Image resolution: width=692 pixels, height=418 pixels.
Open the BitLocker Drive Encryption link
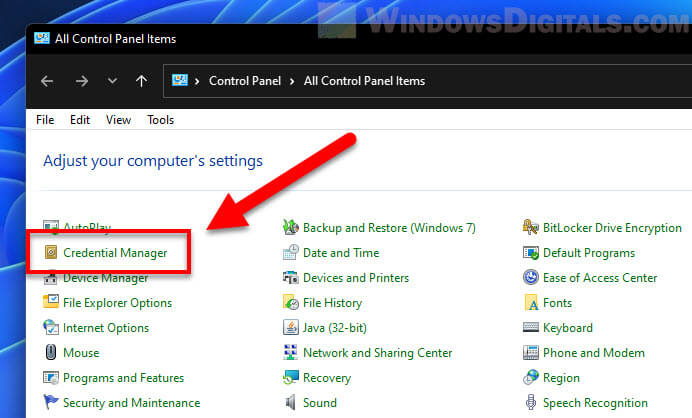612,228
